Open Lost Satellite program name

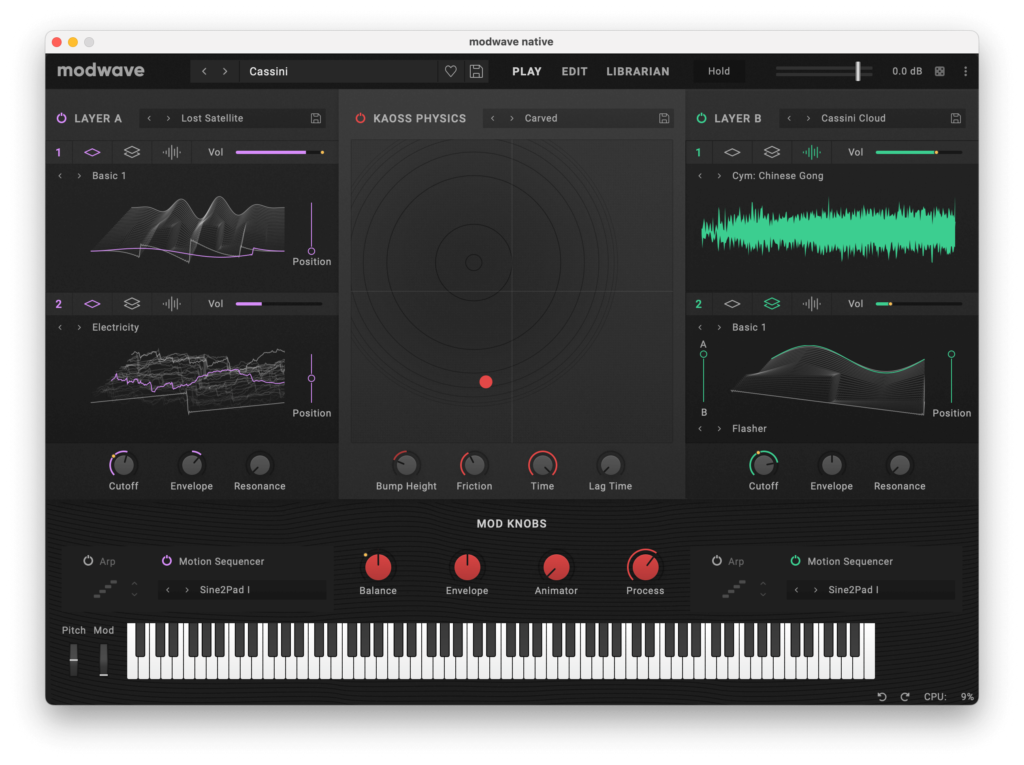(x=212, y=118)
